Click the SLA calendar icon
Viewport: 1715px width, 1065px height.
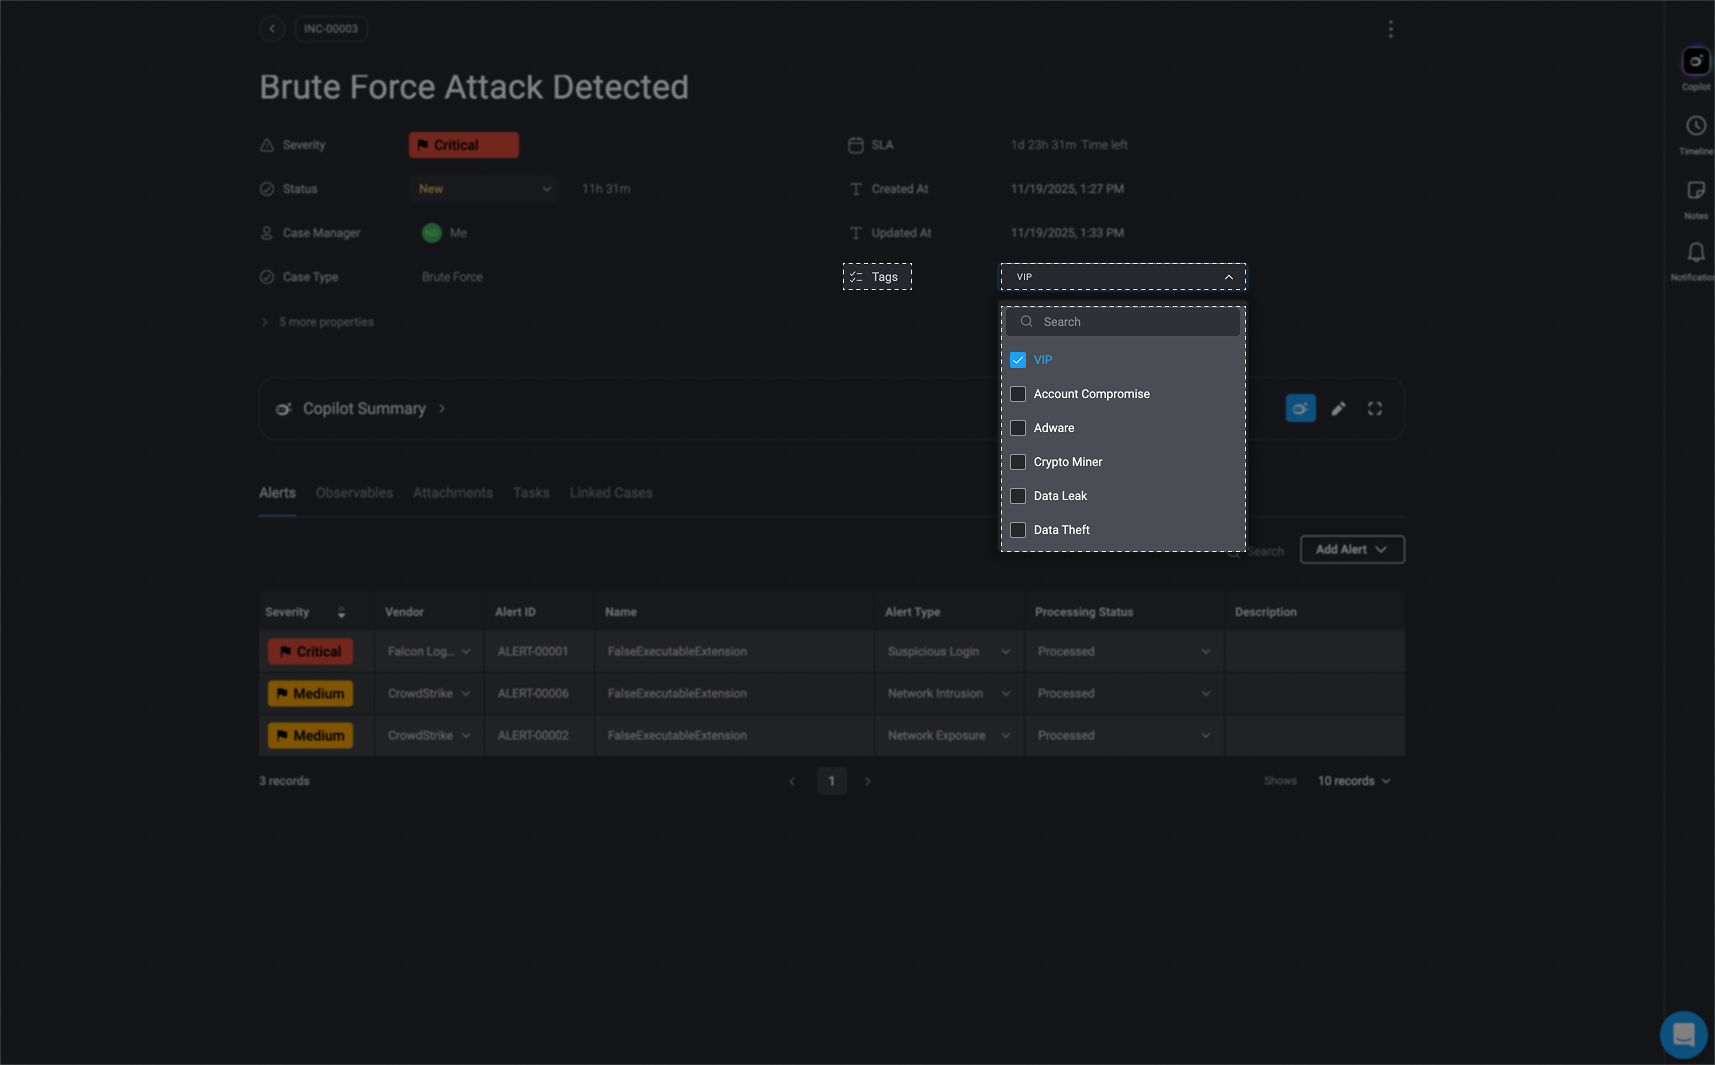[856, 145]
